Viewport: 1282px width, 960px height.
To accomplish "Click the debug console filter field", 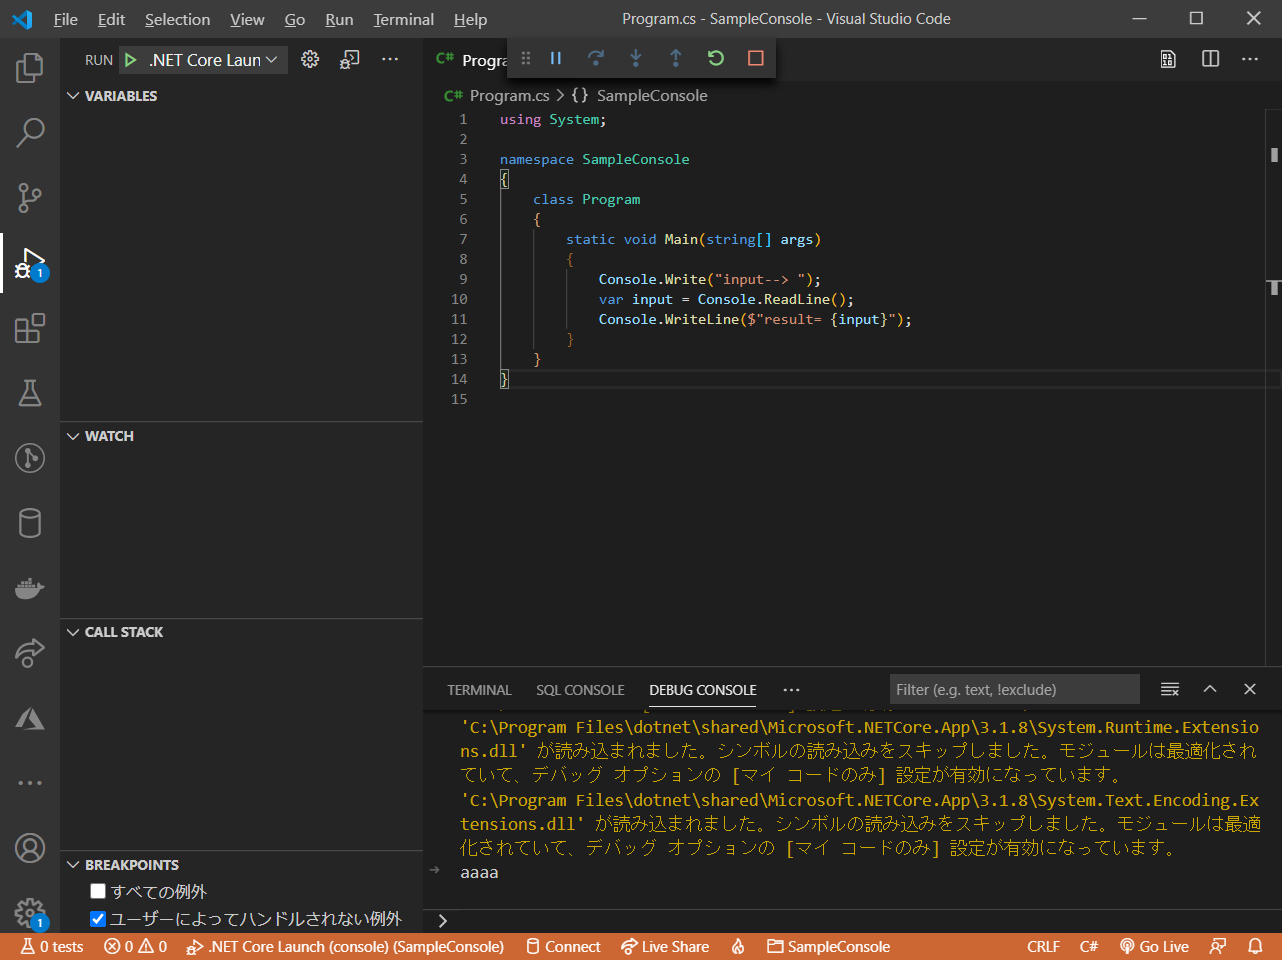I will tap(1015, 689).
